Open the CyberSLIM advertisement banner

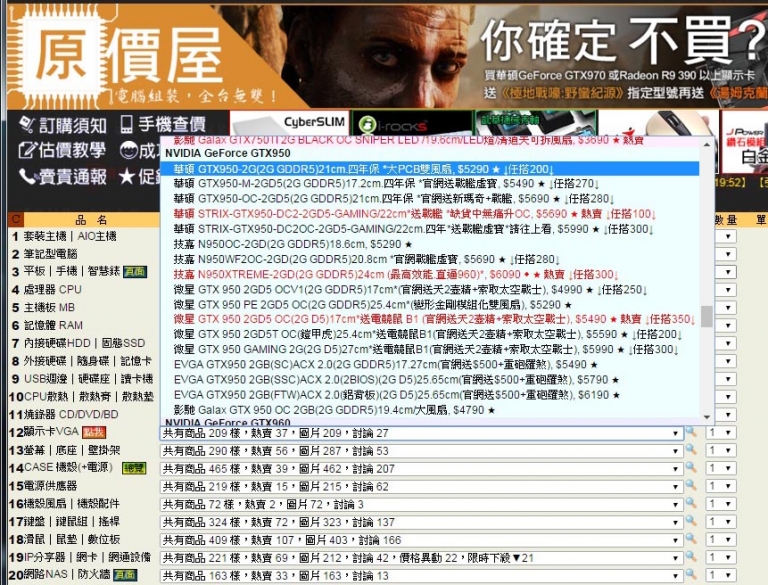click(x=289, y=123)
